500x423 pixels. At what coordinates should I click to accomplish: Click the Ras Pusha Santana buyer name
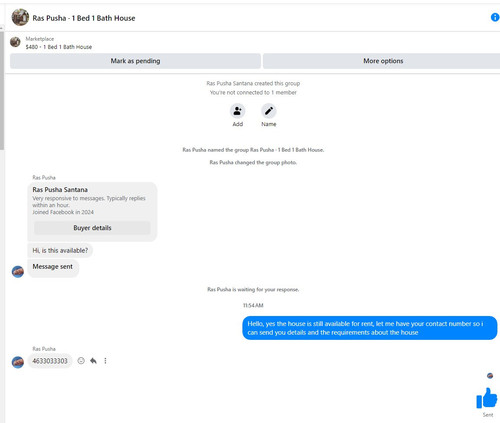click(x=60, y=190)
